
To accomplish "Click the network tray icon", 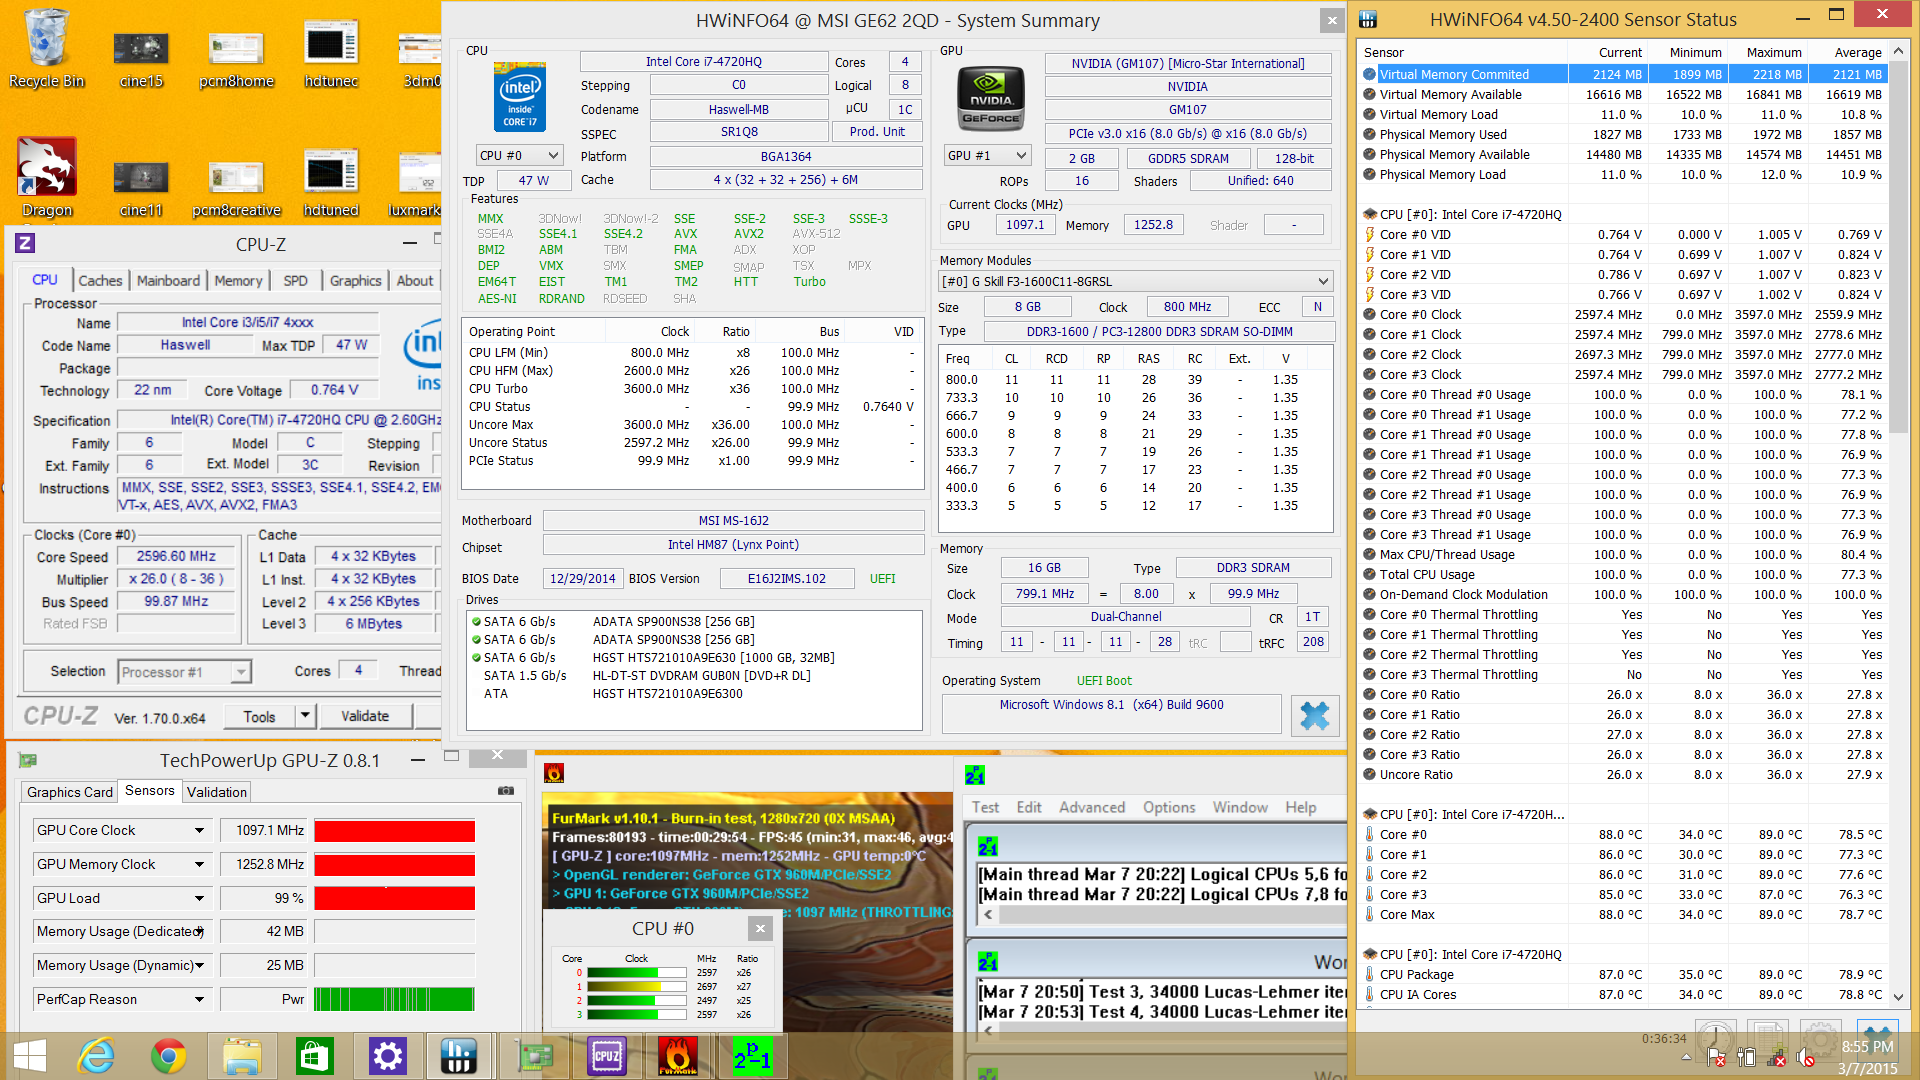I will (1777, 1057).
